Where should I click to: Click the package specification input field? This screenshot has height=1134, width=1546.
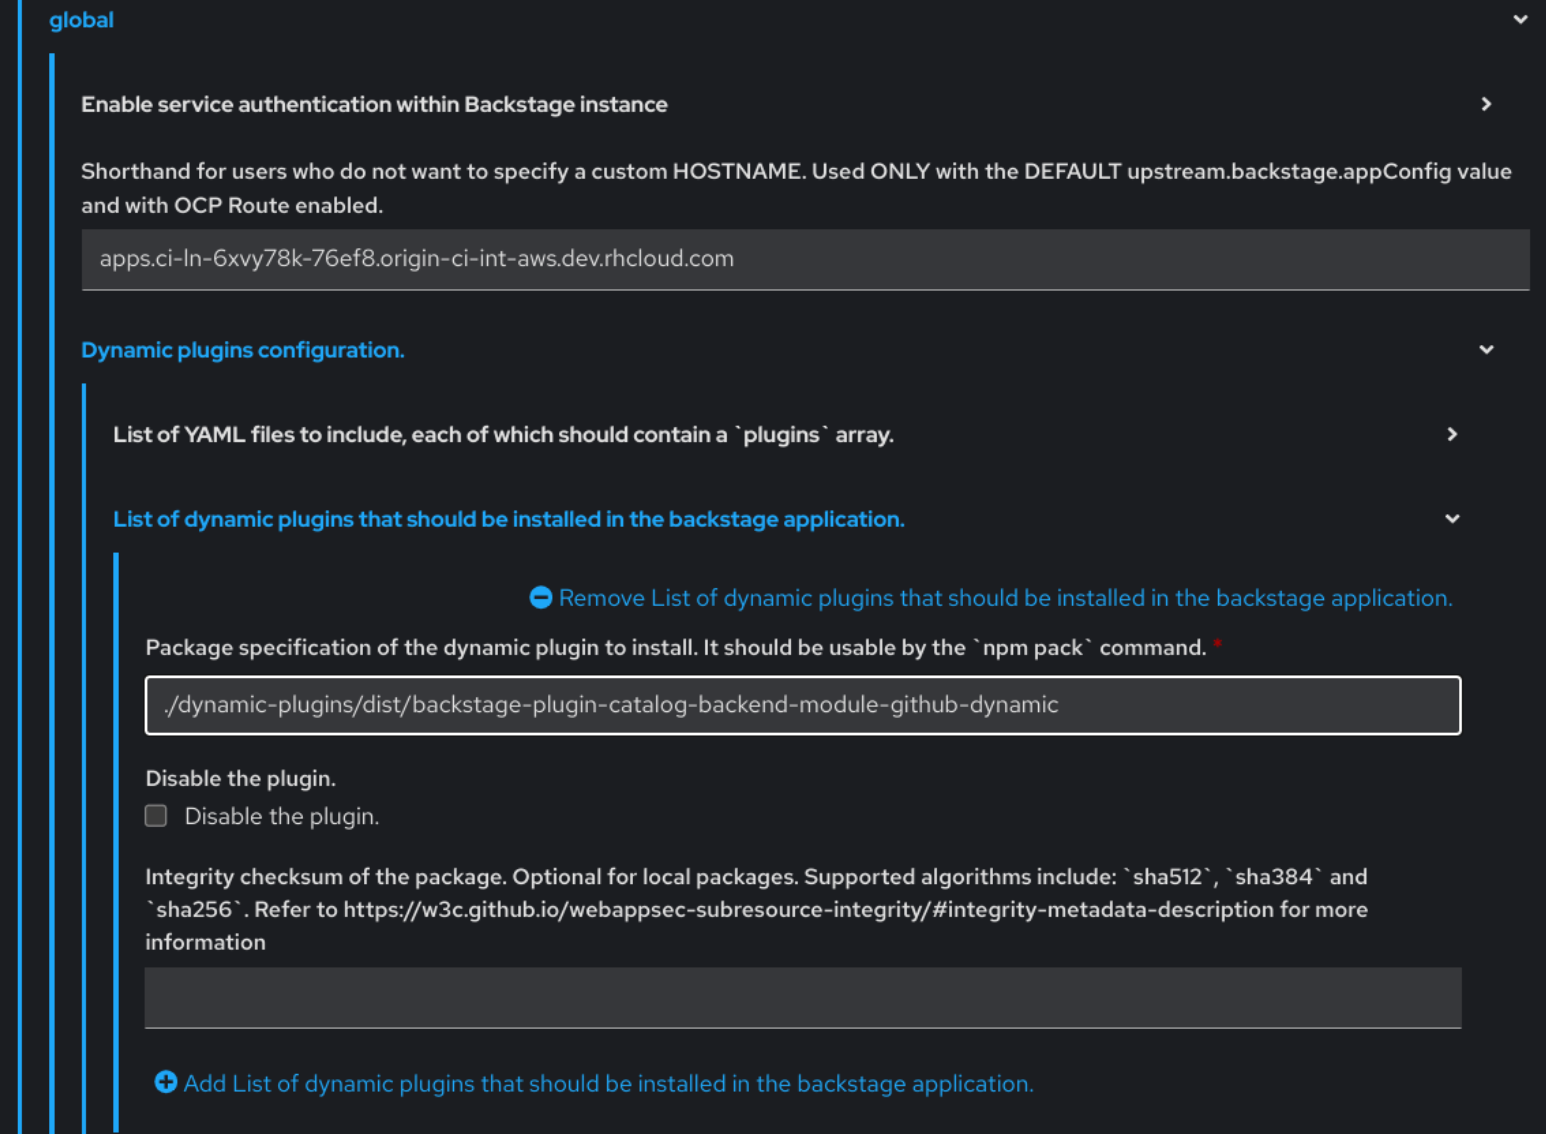802,705
